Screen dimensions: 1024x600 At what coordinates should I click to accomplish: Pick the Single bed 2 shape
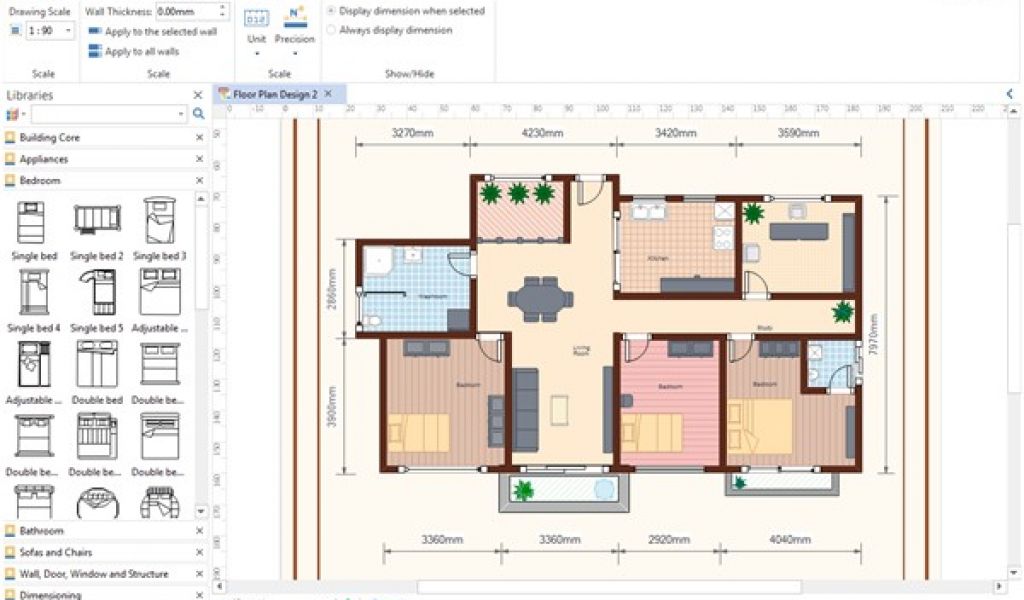click(96, 222)
